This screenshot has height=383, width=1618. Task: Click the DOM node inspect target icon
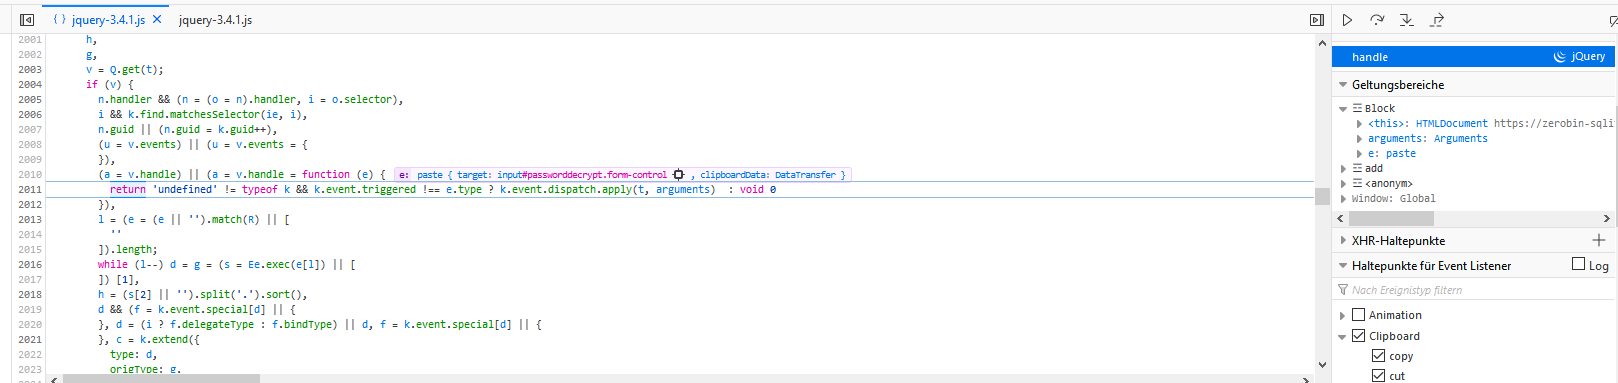pyautogui.click(x=678, y=175)
